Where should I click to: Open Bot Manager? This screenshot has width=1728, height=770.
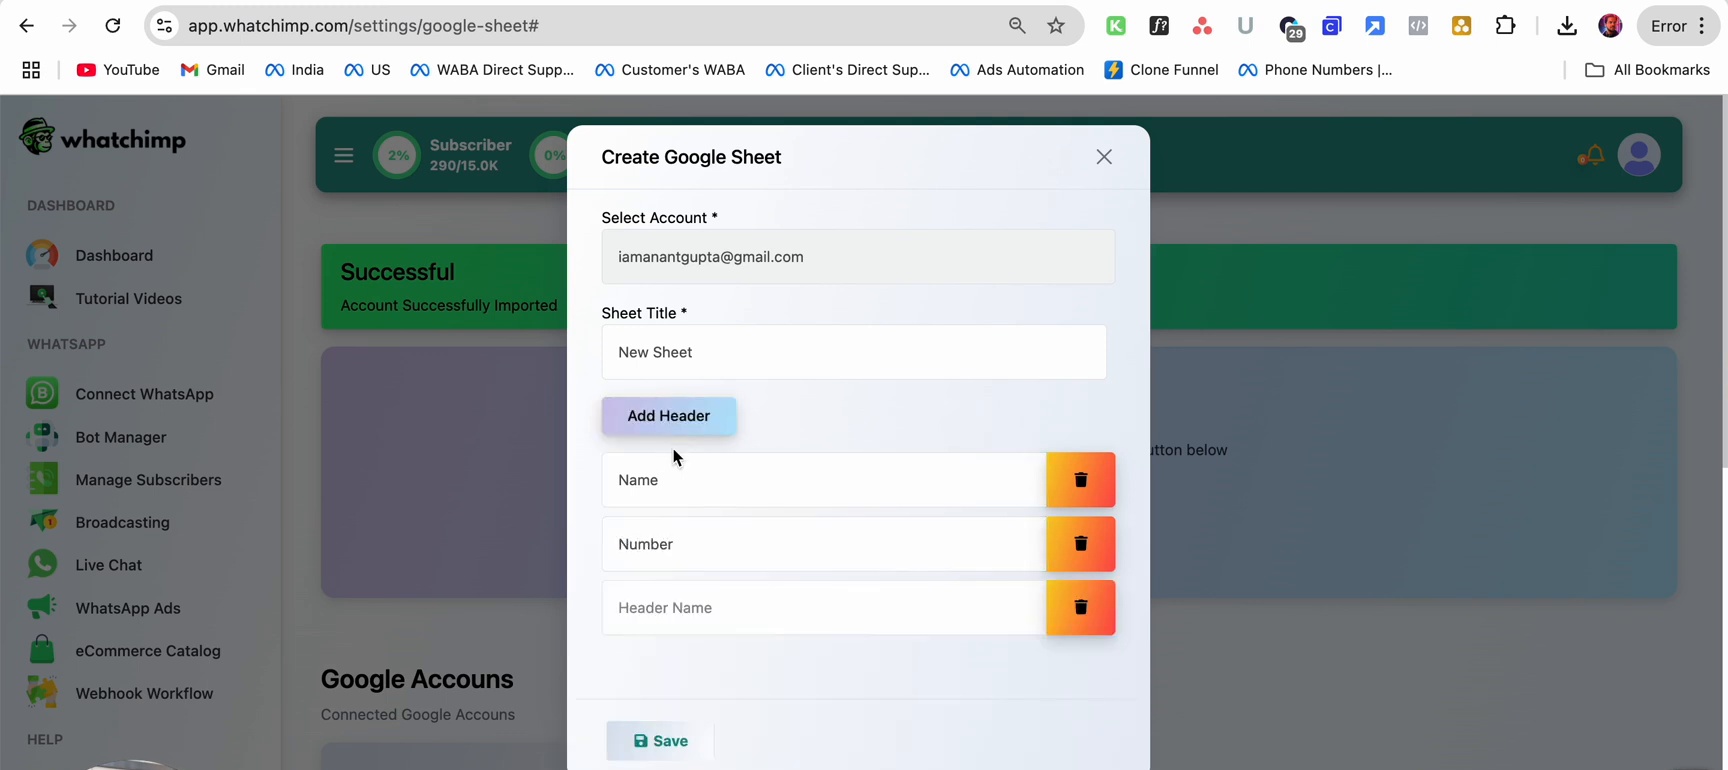pyautogui.click(x=120, y=437)
